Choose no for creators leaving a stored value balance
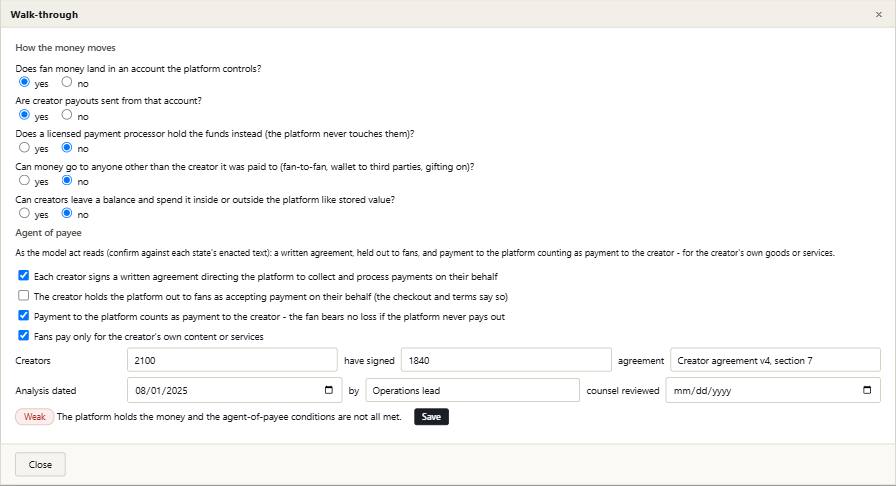Image resolution: width=896 pixels, height=486 pixels. [x=67, y=213]
